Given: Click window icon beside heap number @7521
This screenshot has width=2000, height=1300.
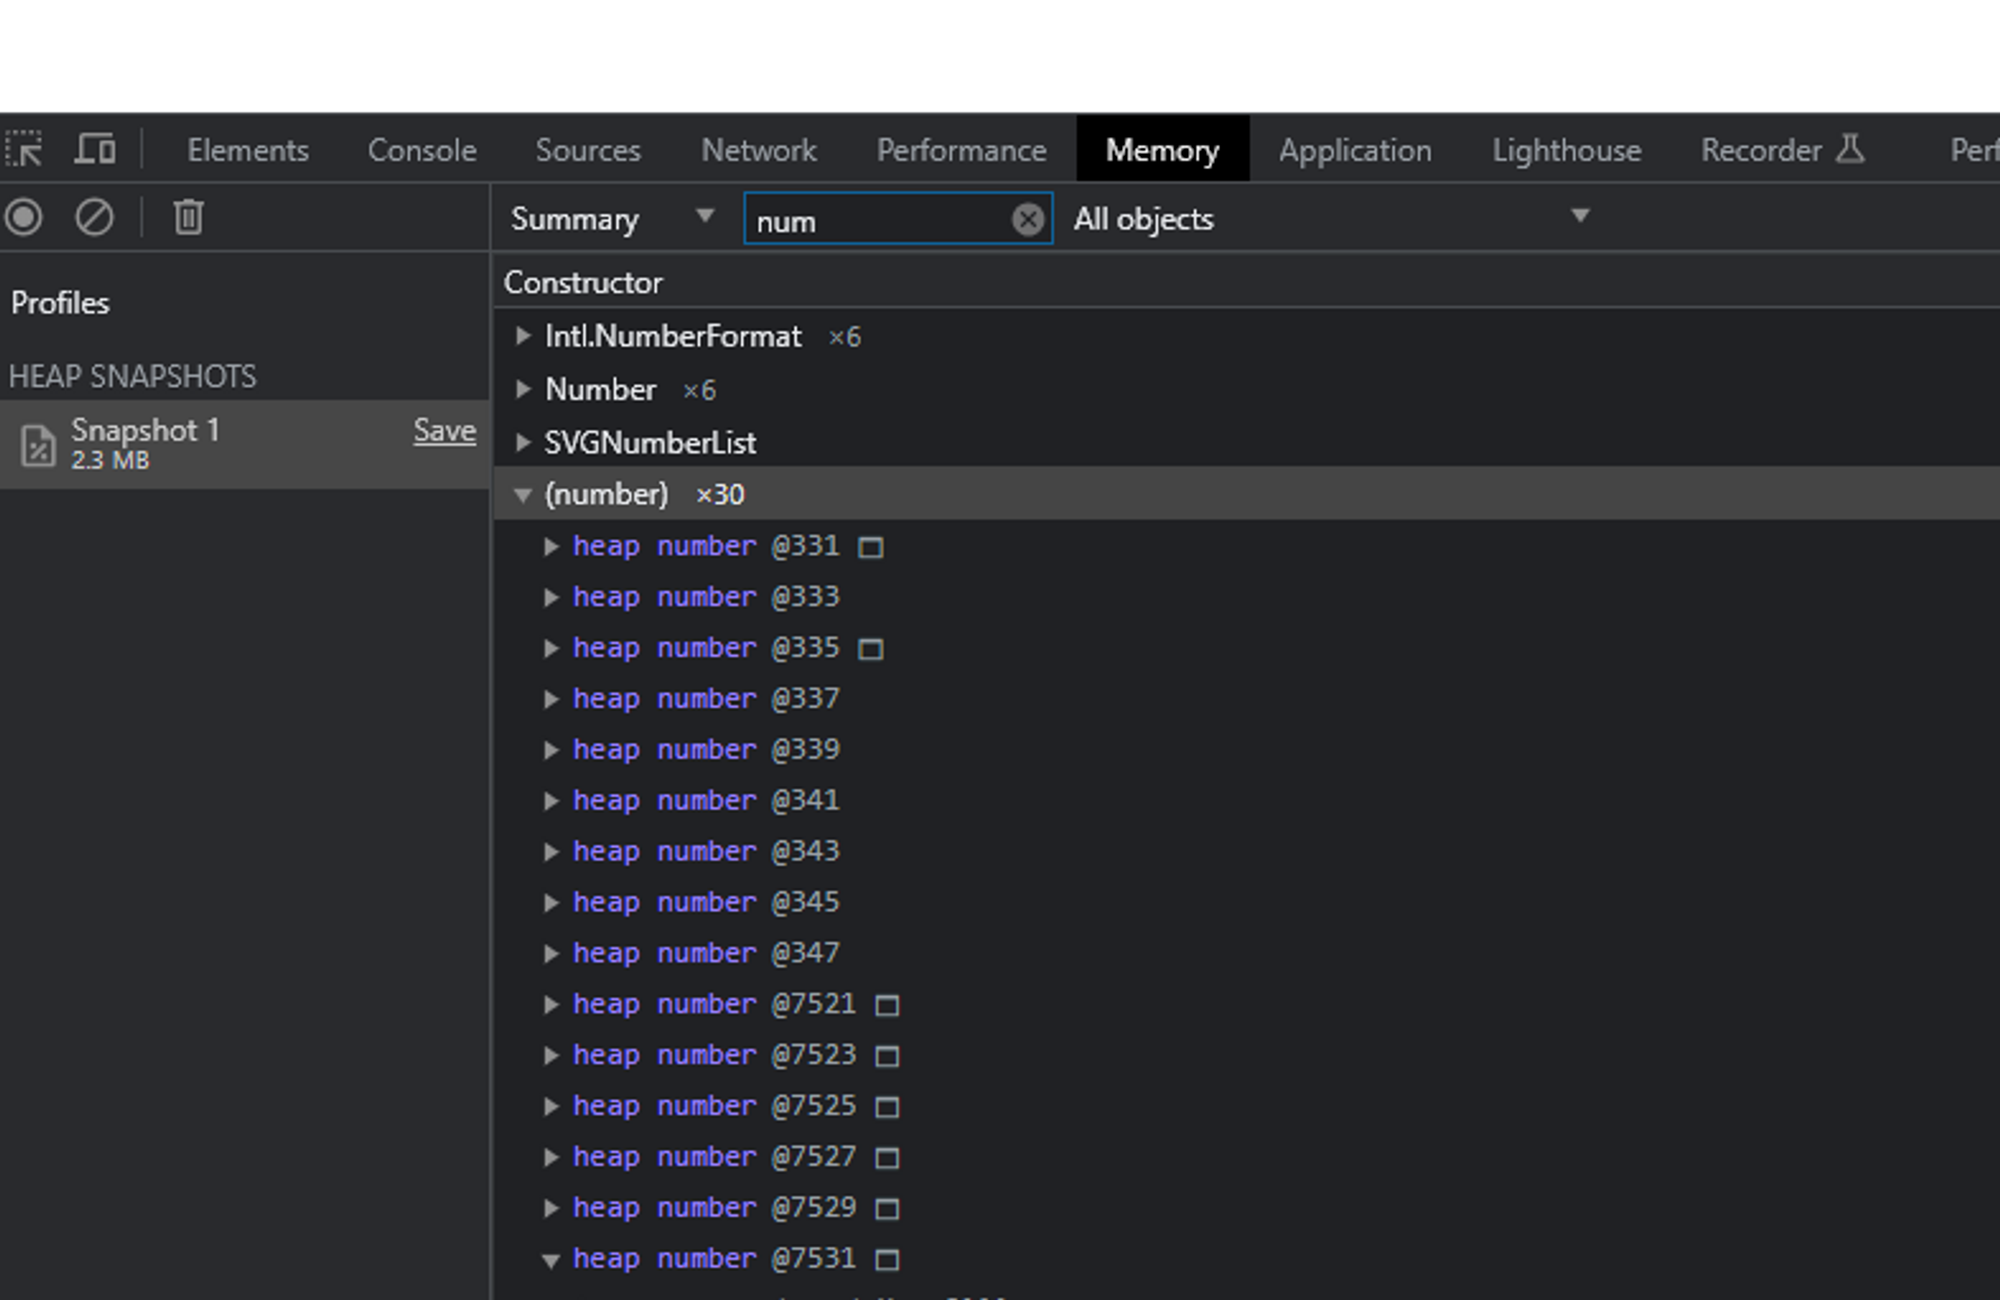Looking at the screenshot, I should (887, 1006).
